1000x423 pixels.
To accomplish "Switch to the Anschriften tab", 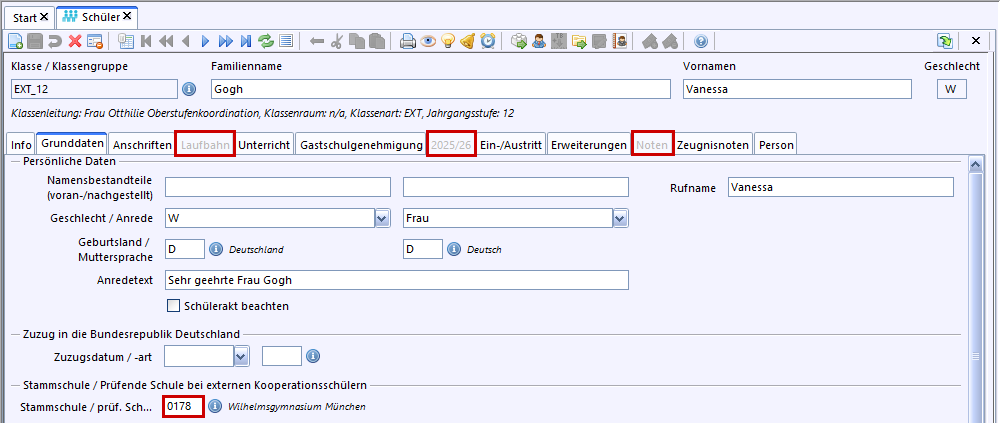I will (x=142, y=145).
